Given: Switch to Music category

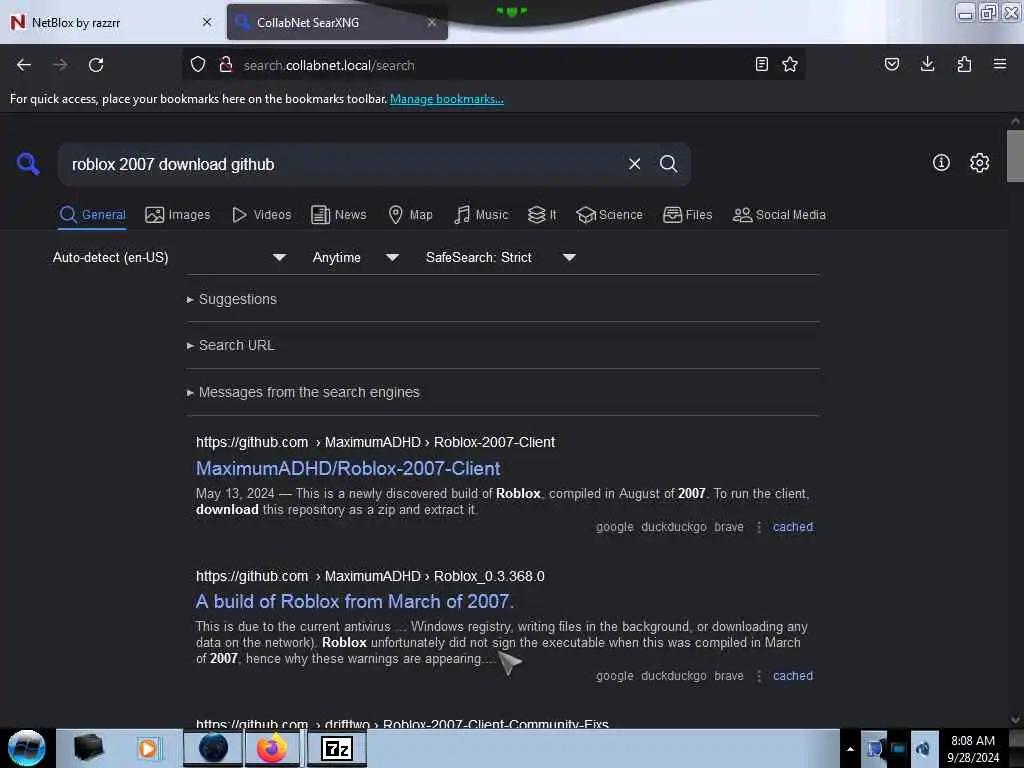Looking at the screenshot, I should 481,215.
